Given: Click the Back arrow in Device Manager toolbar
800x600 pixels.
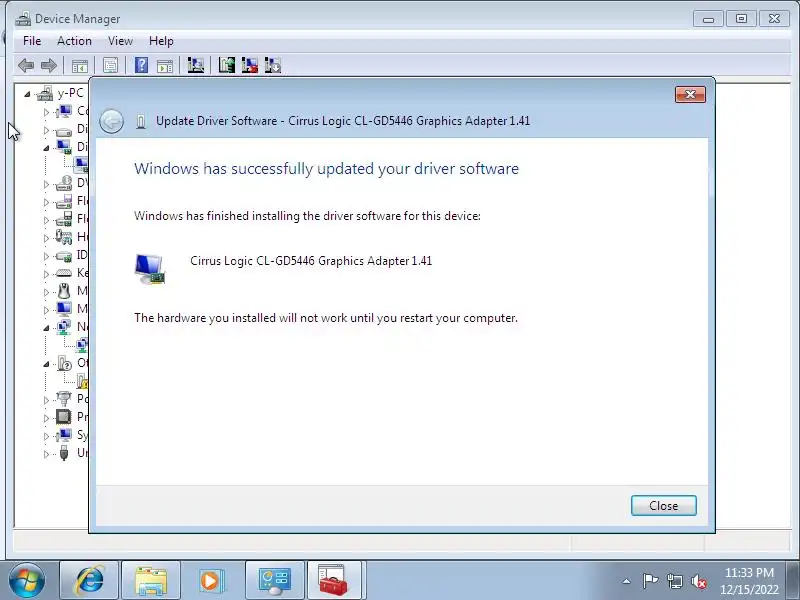Looking at the screenshot, I should click(26, 65).
